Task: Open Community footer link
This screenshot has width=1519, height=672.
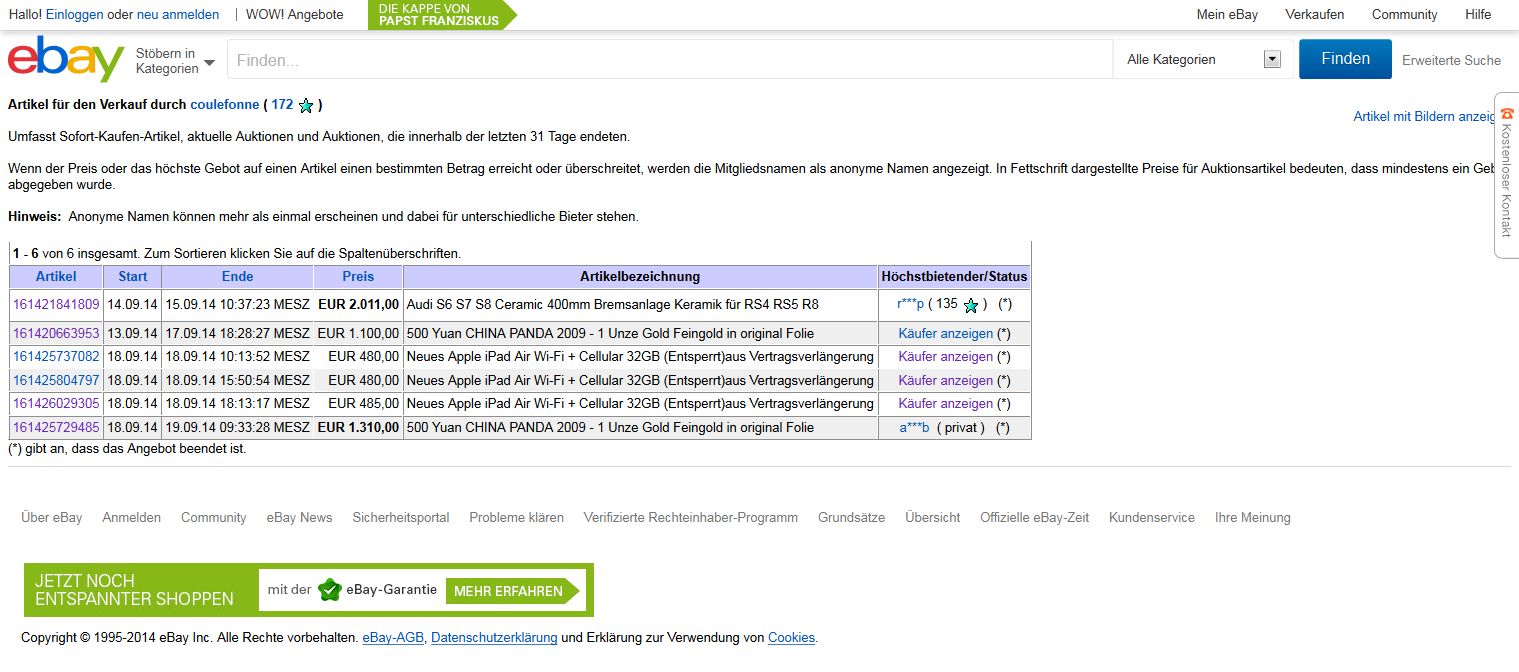Action: click(213, 517)
